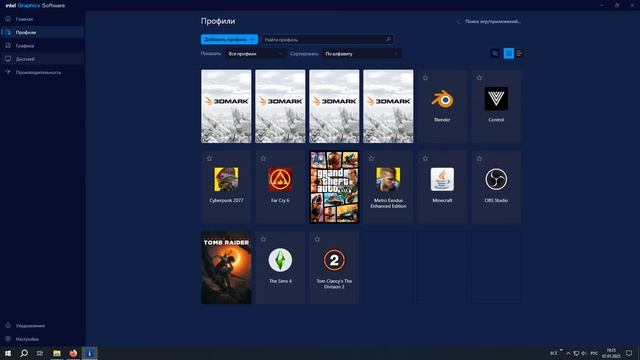Open Настройки (Settings) in the sidebar
This screenshot has height=360, width=640.
(x=42, y=339)
